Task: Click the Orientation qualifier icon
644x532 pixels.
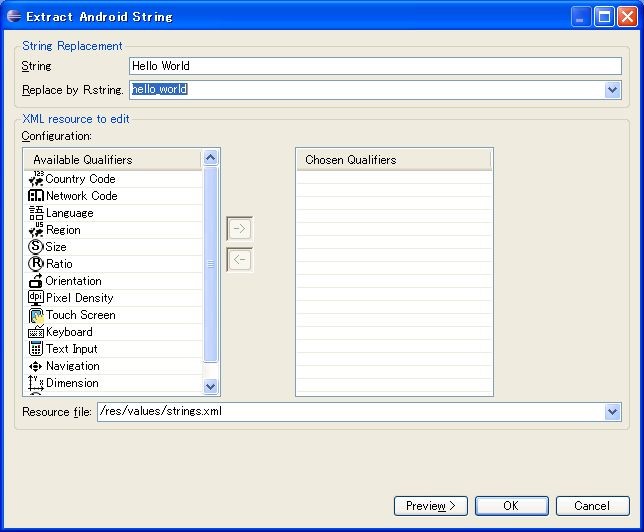Action: point(36,281)
